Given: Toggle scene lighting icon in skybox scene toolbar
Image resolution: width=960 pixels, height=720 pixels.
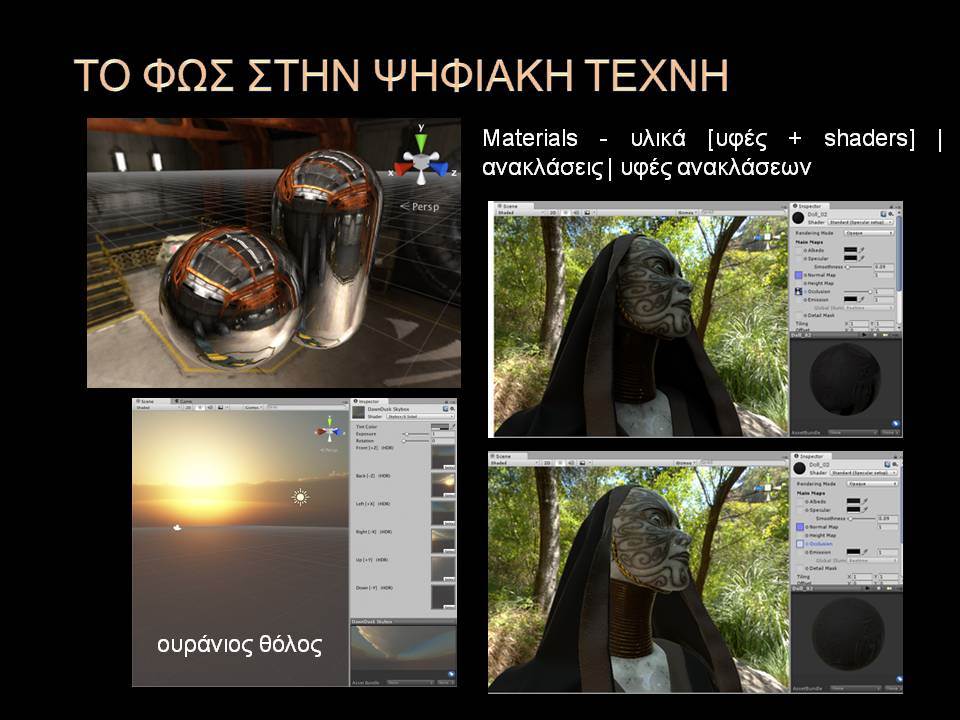Looking at the screenshot, I should point(201,407).
